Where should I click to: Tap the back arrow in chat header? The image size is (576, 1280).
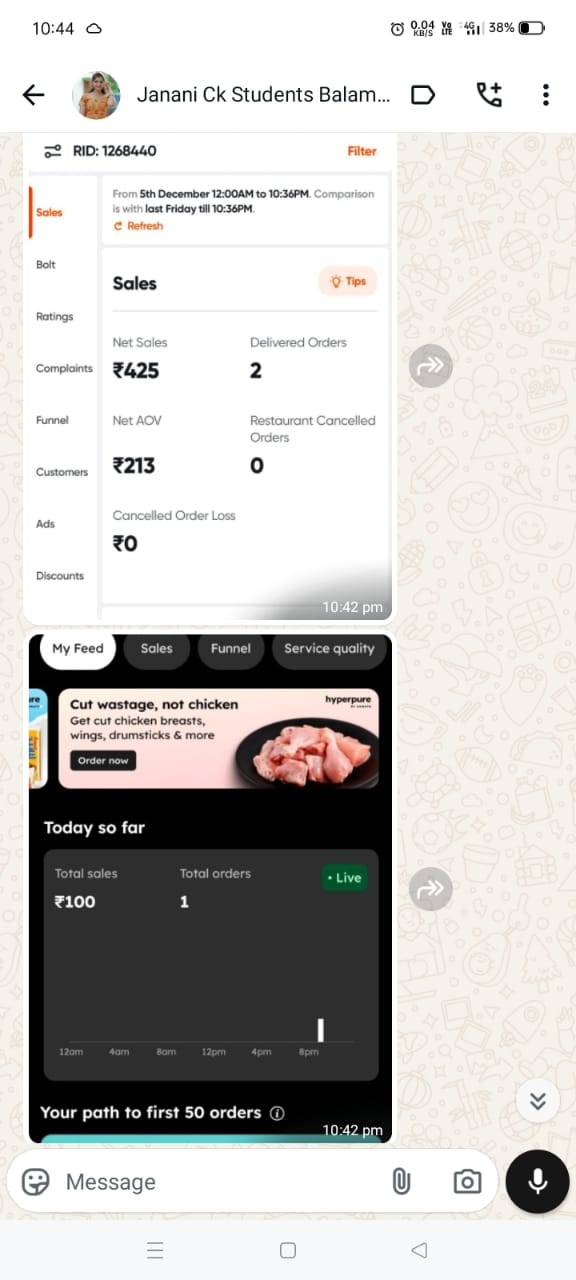click(33, 95)
